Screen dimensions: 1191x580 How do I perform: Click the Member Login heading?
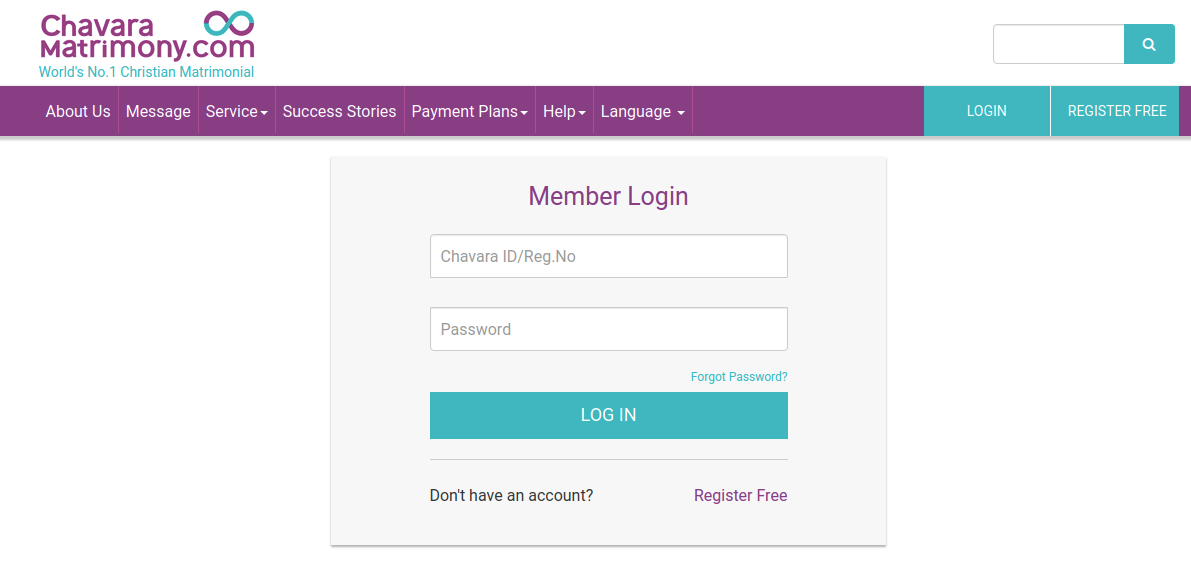point(608,197)
